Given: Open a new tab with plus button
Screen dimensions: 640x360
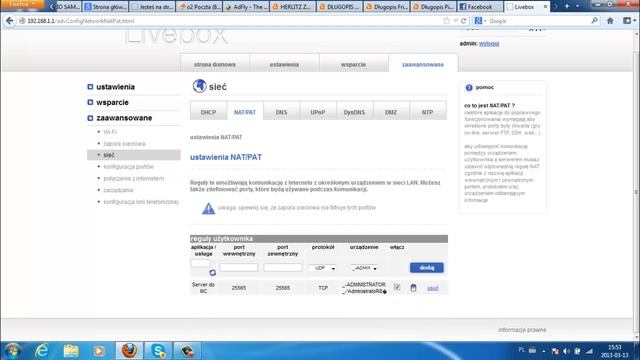Looking at the screenshot, I should click(567, 6).
